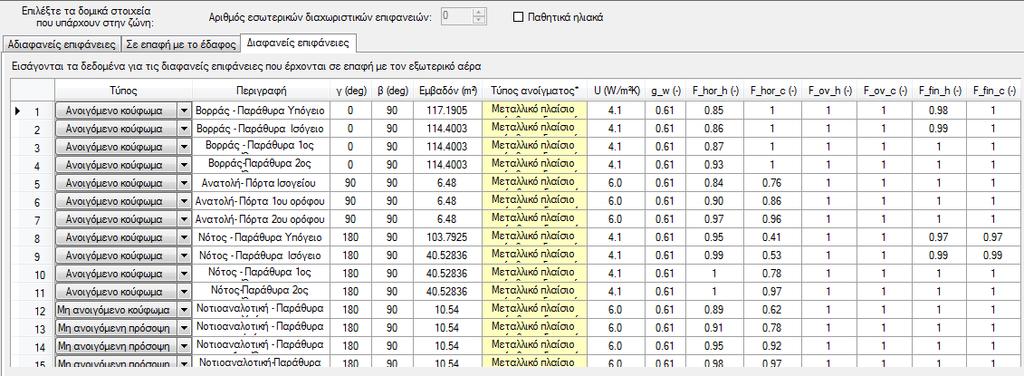The image size is (1024, 376).
Task: Click description Βορράς - Παράθυρα Υπόγειο
Action: [261, 111]
